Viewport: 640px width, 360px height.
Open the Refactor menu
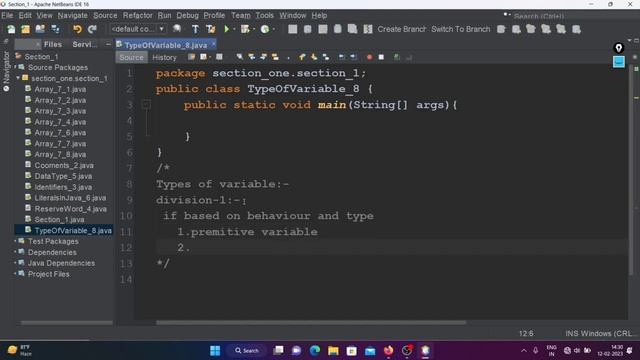[138, 15]
